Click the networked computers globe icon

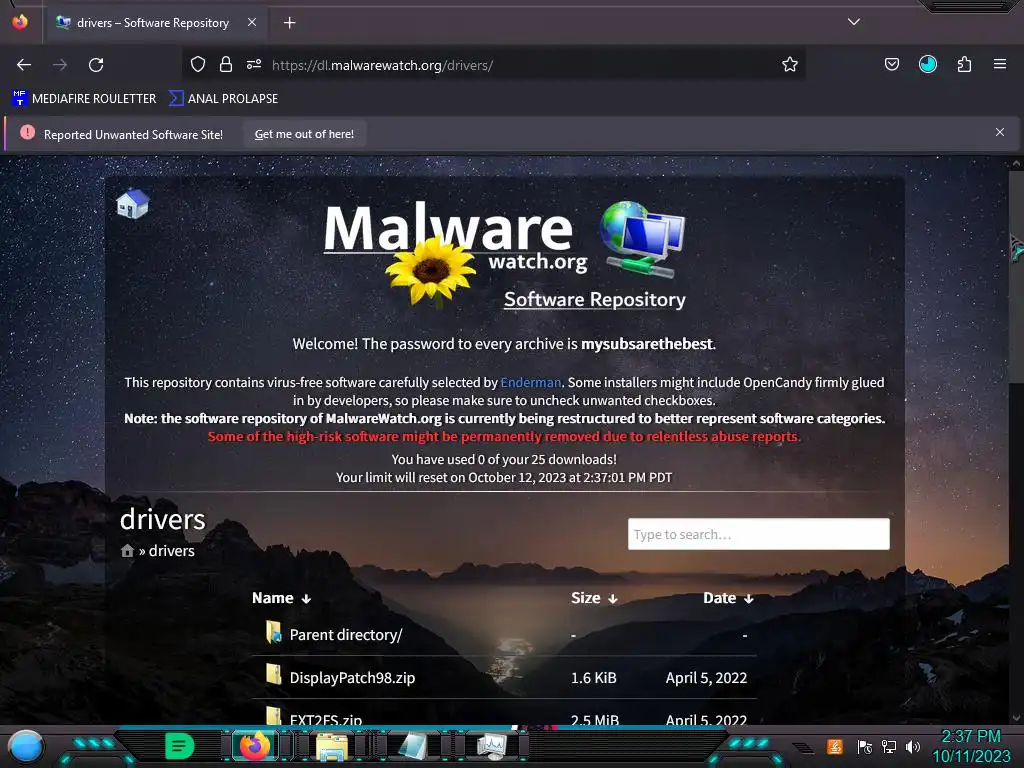(643, 238)
